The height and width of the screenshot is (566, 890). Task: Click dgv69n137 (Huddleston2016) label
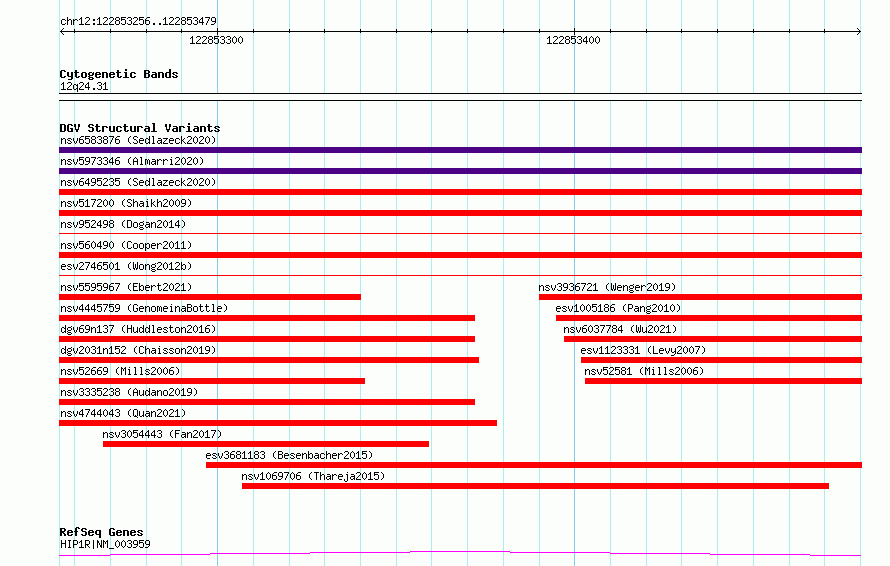[138, 329]
